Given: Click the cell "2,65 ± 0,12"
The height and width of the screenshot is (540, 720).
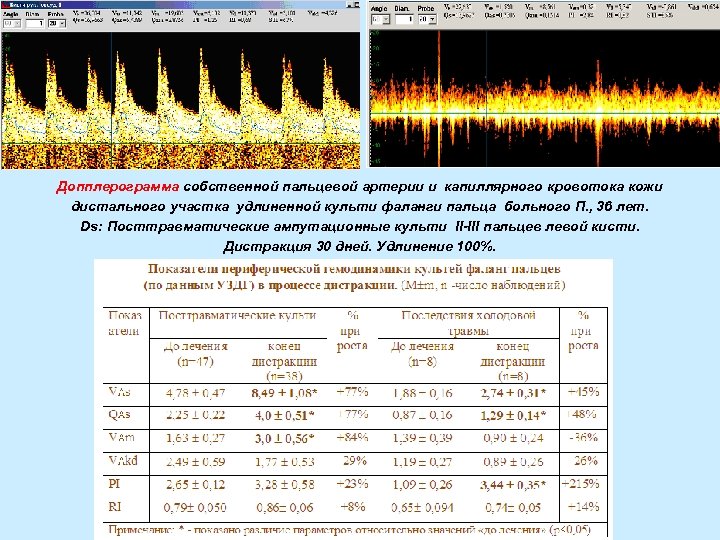Looking at the screenshot, I should [196, 484].
